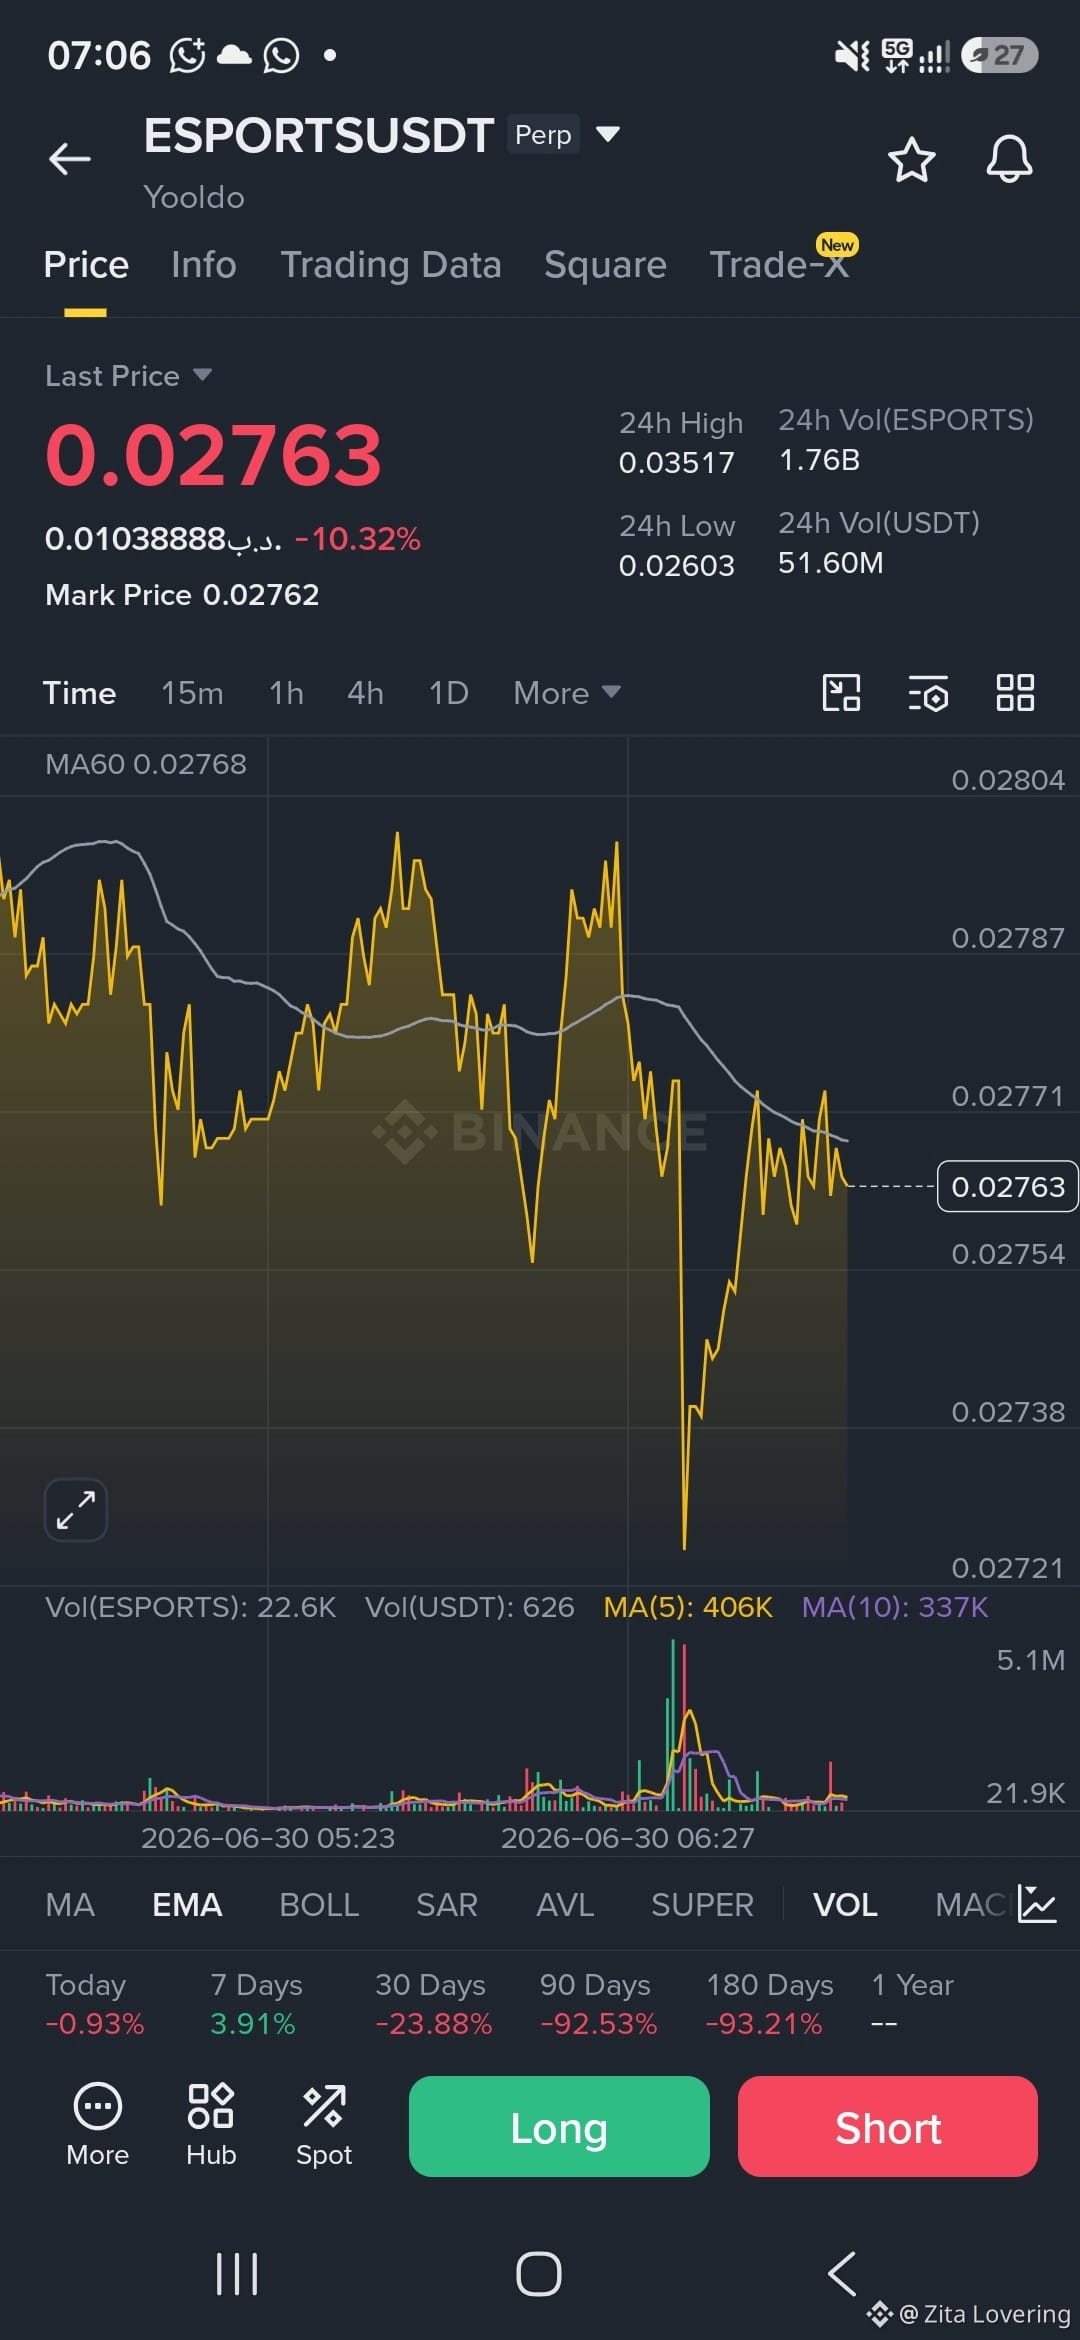Tap 24h High value 0.03517

point(677,463)
